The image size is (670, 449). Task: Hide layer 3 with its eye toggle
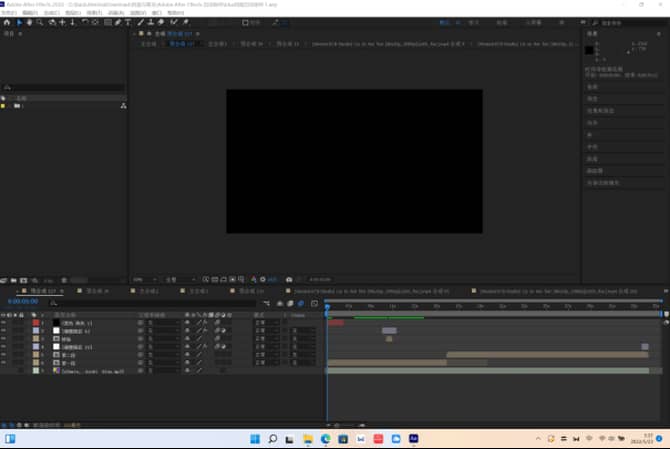pyautogui.click(x=3, y=339)
